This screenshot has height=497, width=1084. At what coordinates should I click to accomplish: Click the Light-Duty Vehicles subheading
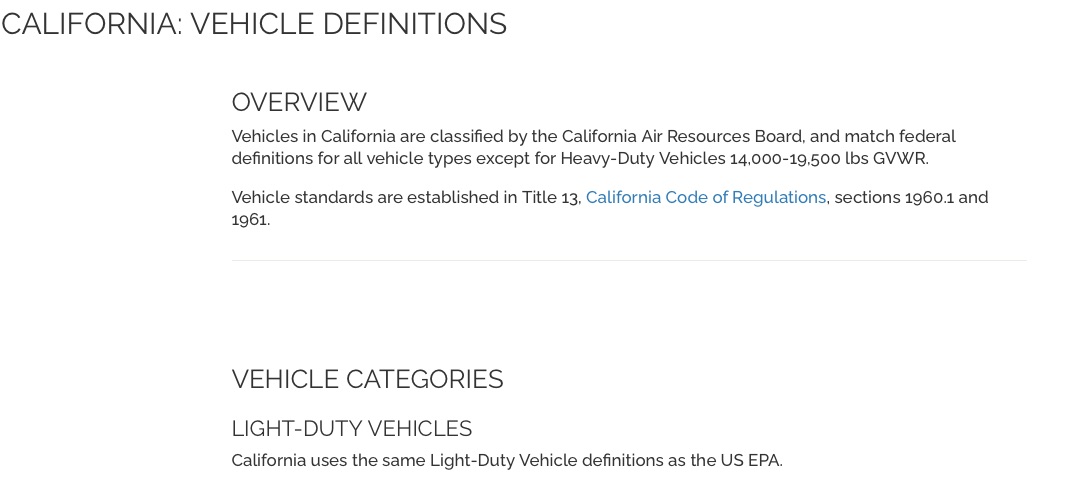[351, 429]
